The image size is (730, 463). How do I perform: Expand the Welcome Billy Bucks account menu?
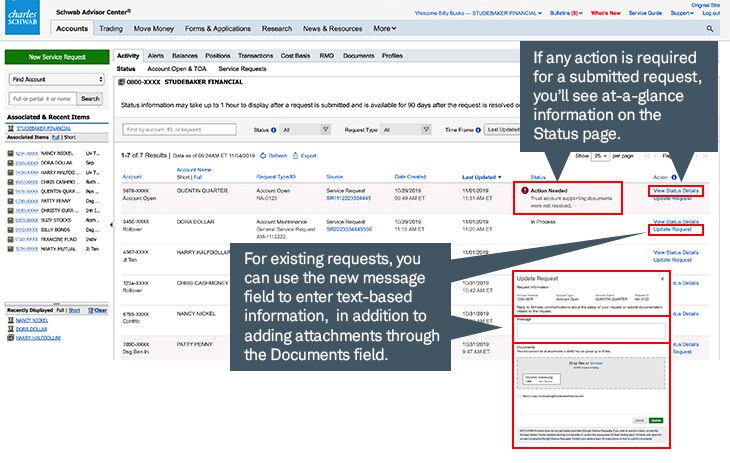tap(479, 13)
